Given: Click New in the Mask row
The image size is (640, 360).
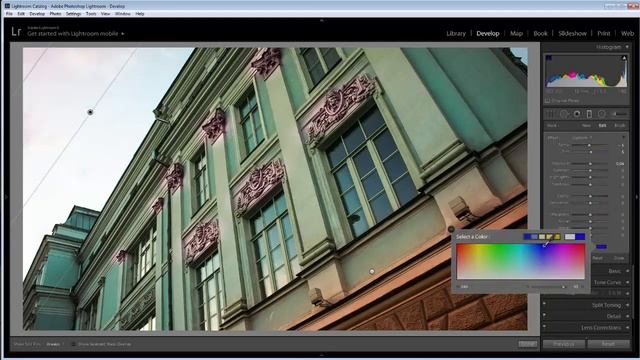Looking at the screenshot, I should point(586,125).
